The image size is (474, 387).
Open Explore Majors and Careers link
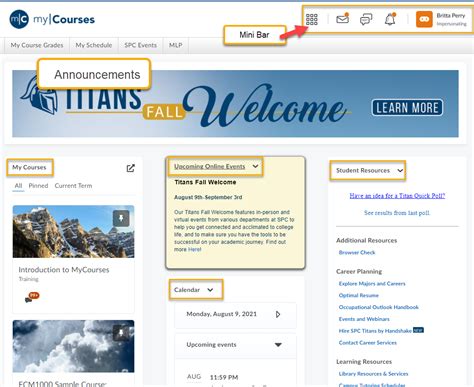pyautogui.click(x=372, y=283)
